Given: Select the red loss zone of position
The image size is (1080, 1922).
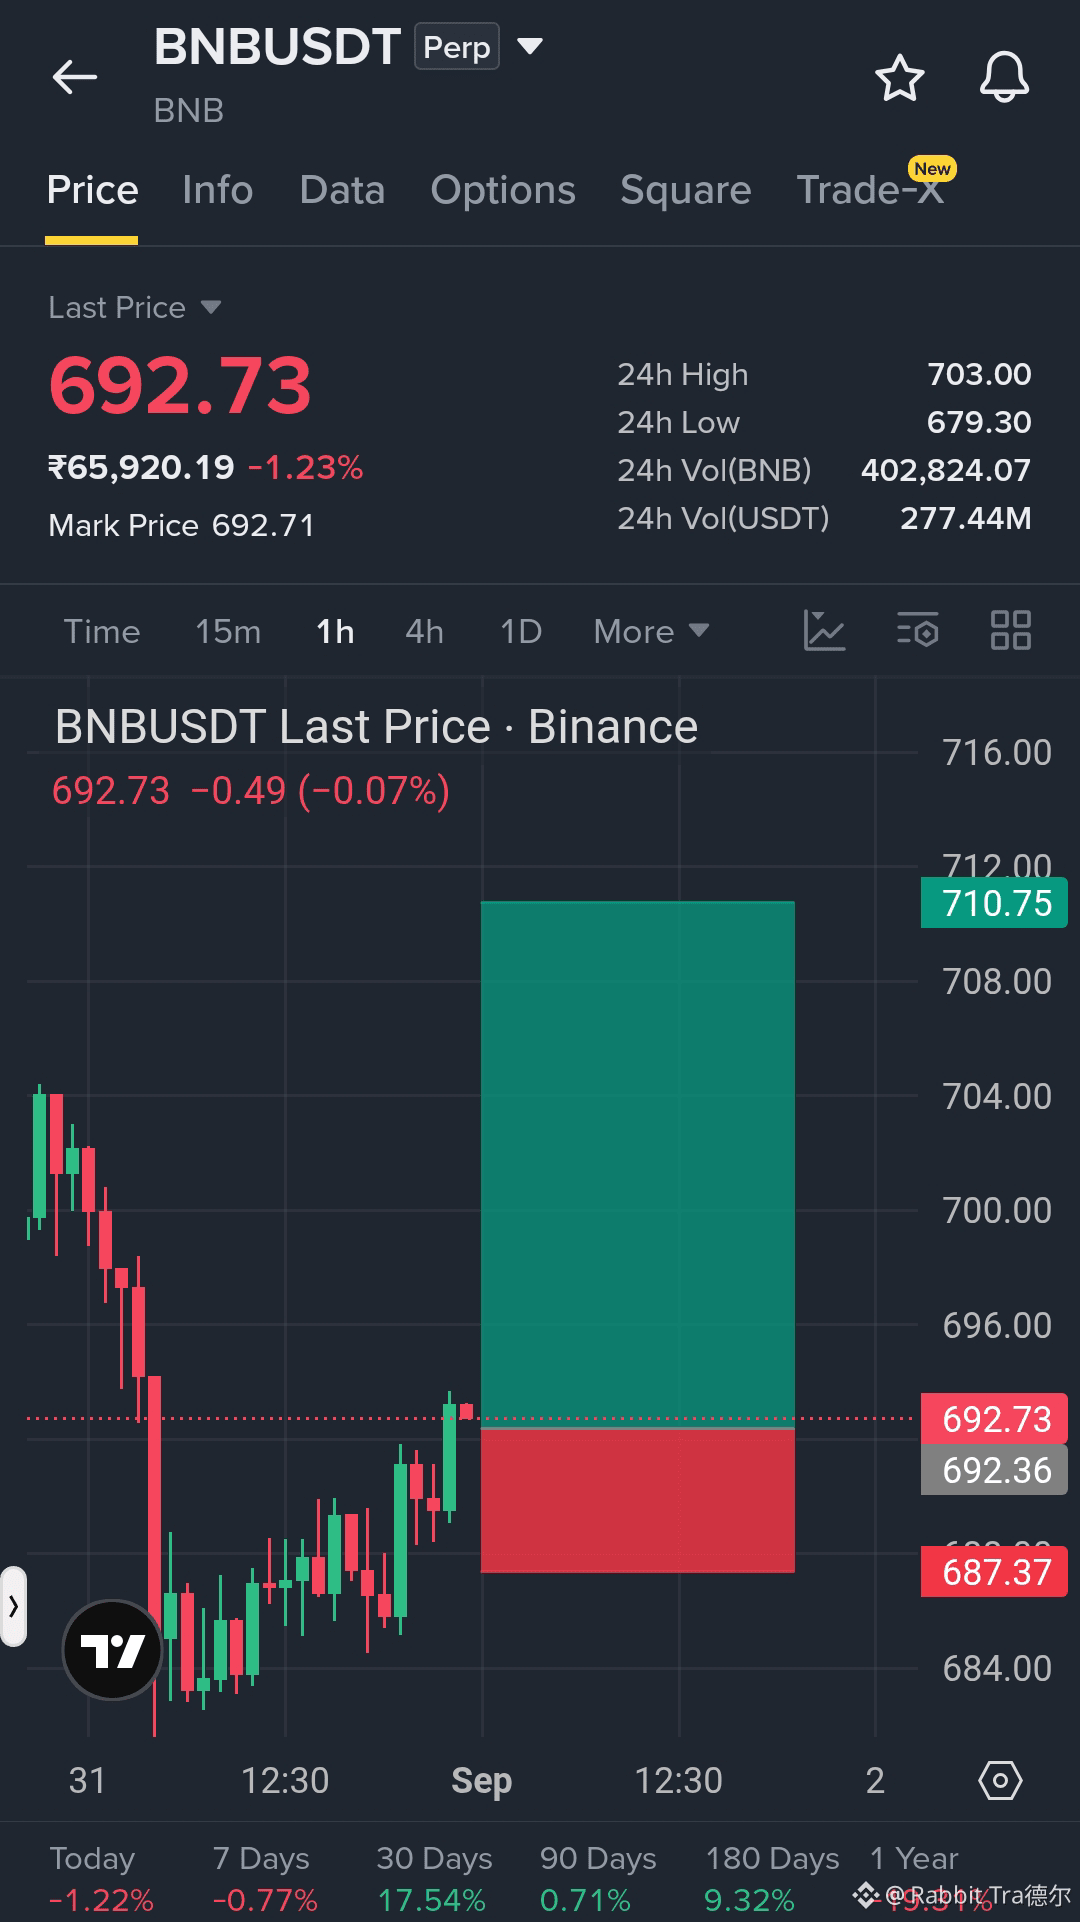Looking at the screenshot, I should click(x=638, y=1500).
